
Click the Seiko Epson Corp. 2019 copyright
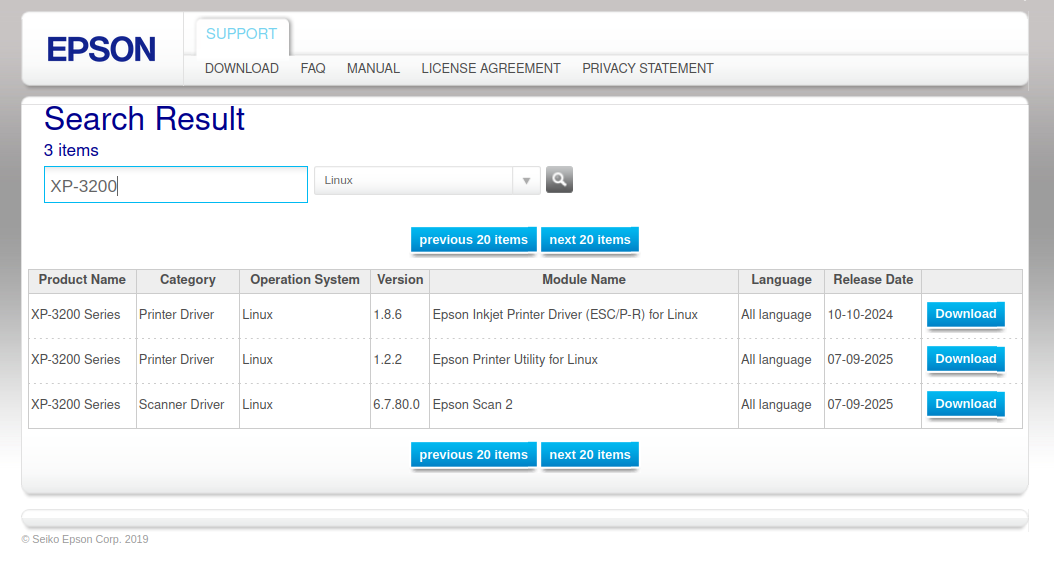(x=85, y=539)
